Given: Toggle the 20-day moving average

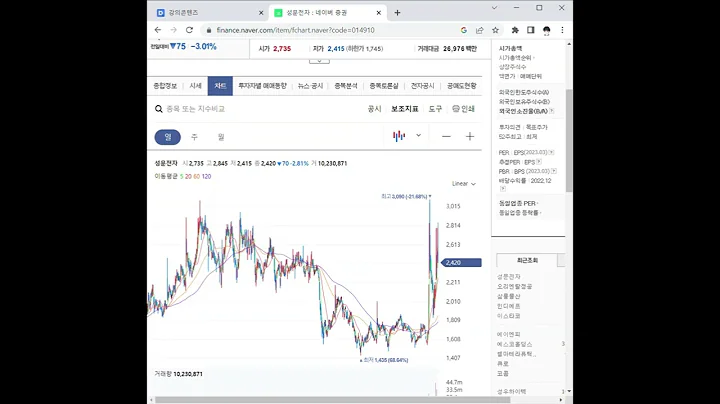Looking at the screenshot, I should (x=188, y=176).
